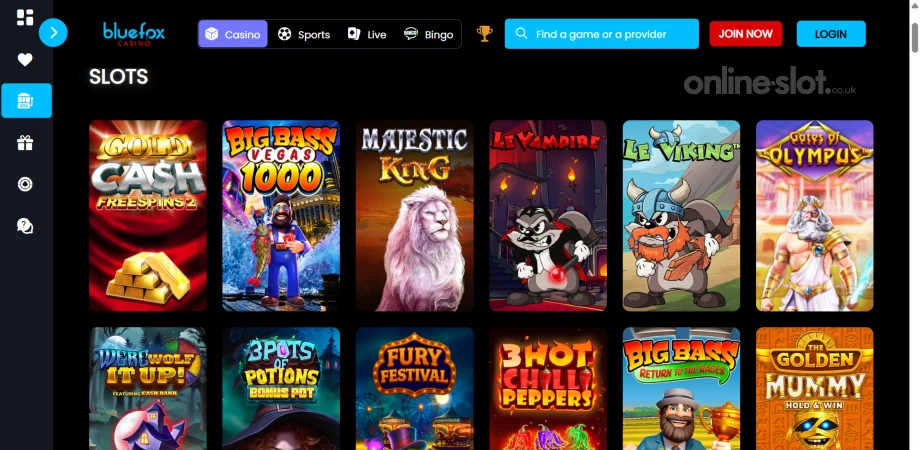Click the page vertical scrollbar
The width and height of the screenshot is (920, 450).
915,38
